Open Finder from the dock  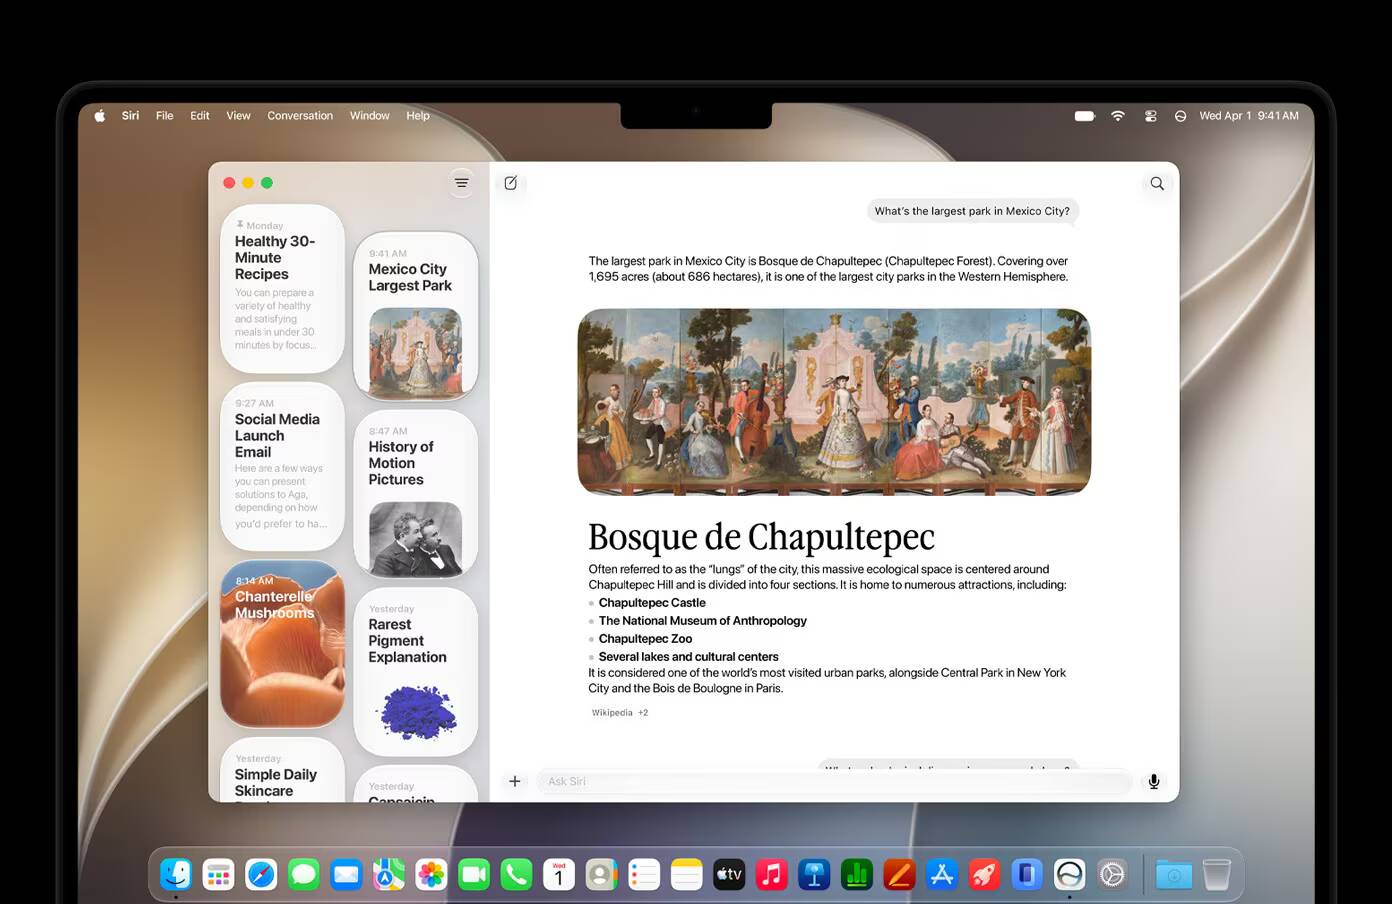pos(176,875)
